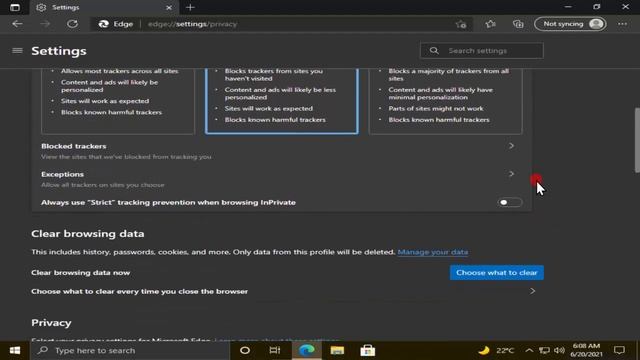Click the Edge taskbar icon
640x360 pixels.
point(307,351)
